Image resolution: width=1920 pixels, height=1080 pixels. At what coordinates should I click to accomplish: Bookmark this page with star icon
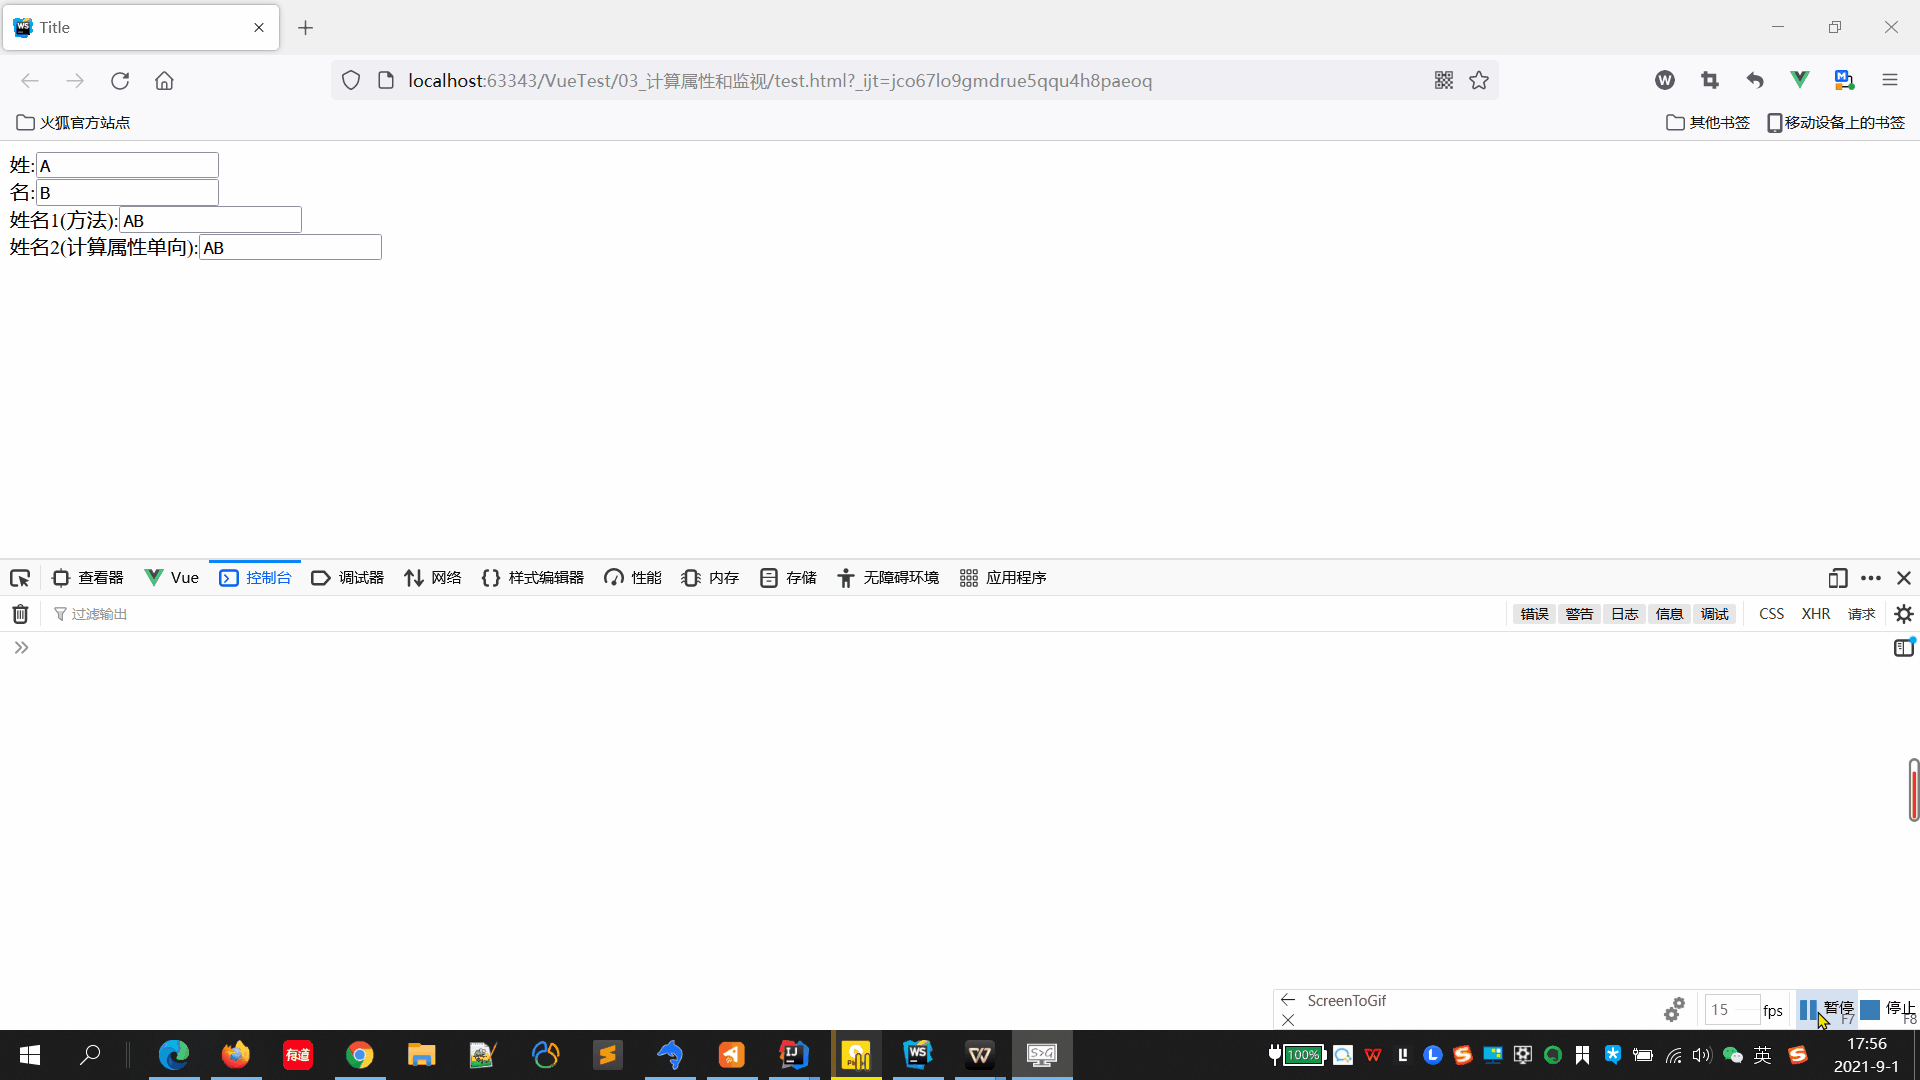point(1479,81)
